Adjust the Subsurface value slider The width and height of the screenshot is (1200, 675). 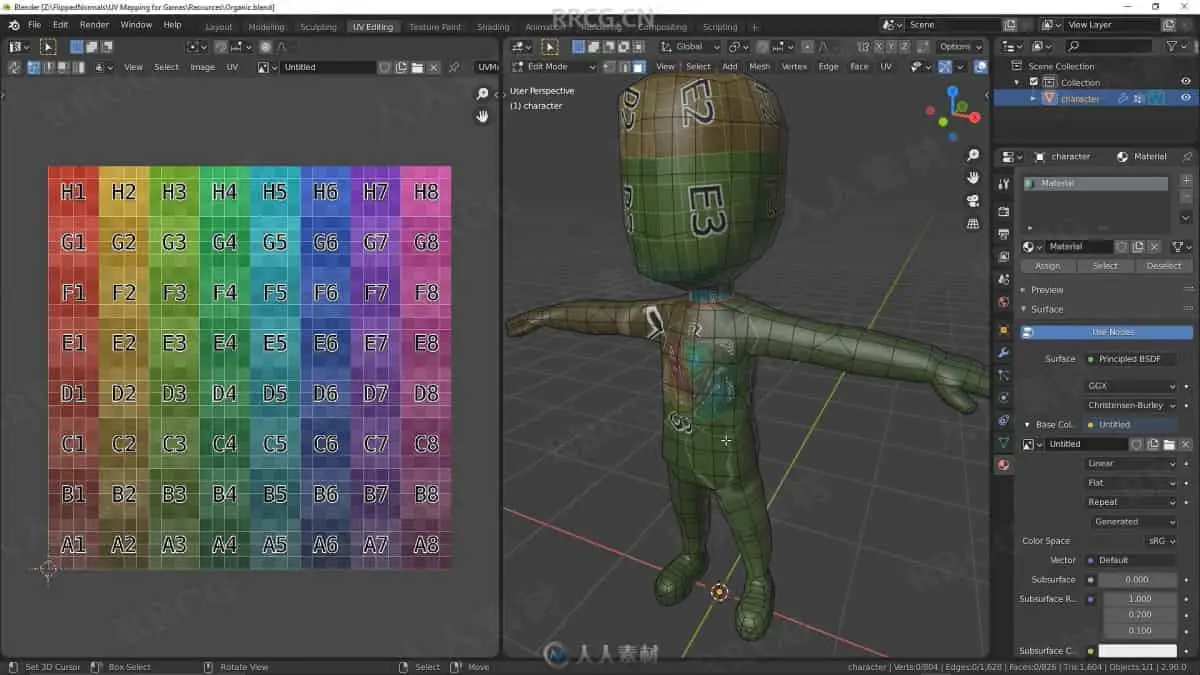(1137, 580)
